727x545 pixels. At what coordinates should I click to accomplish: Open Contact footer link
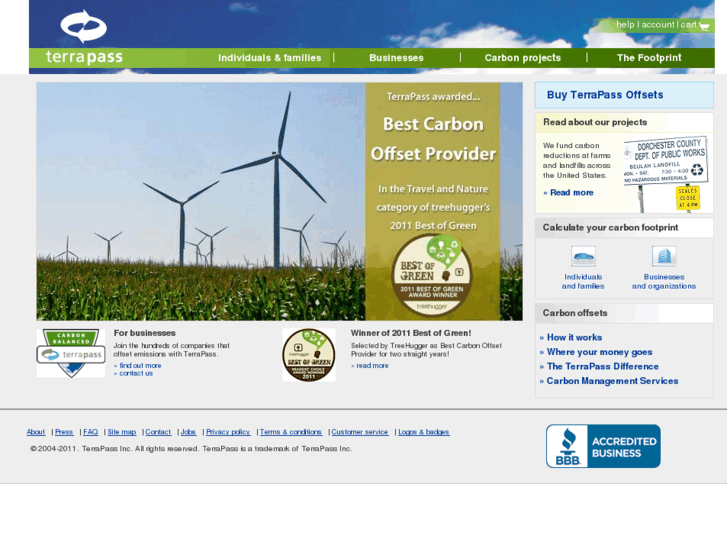(x=158, y=432)
